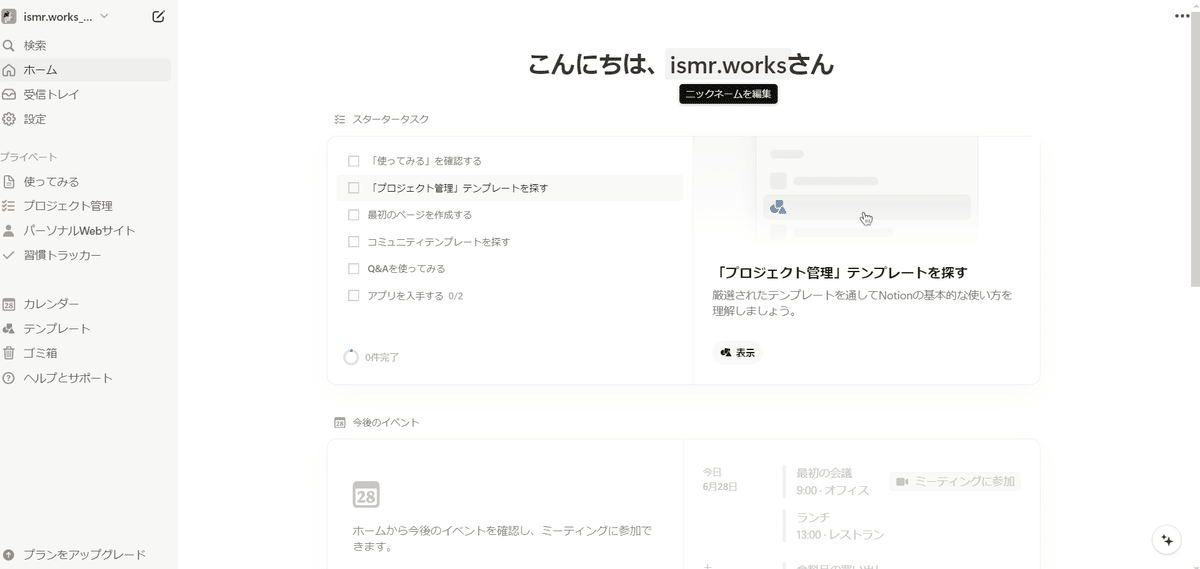Open the three-dot options menu
The image size is (1200, 569).
click(1182, 17)
